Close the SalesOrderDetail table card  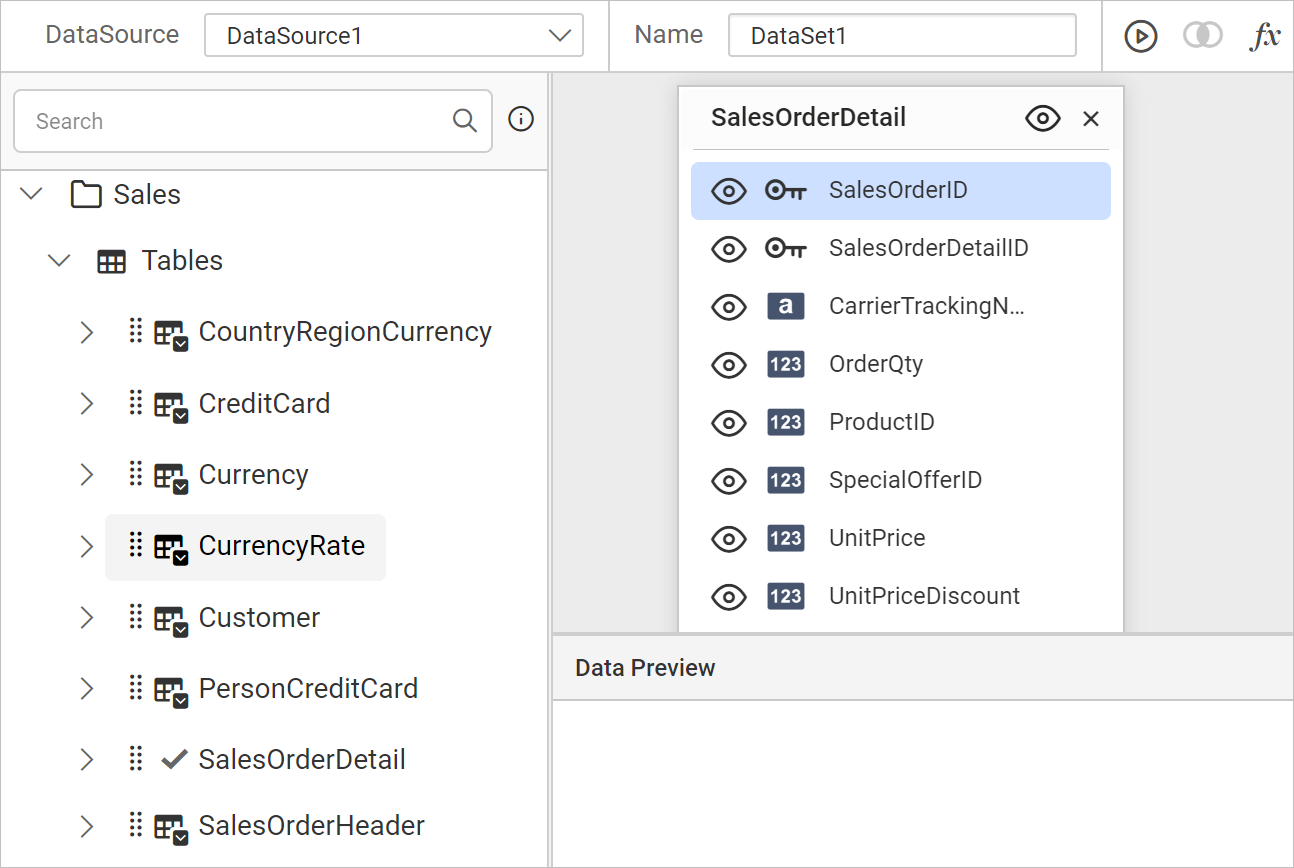pyautogui.click(x=1091, y=119)
